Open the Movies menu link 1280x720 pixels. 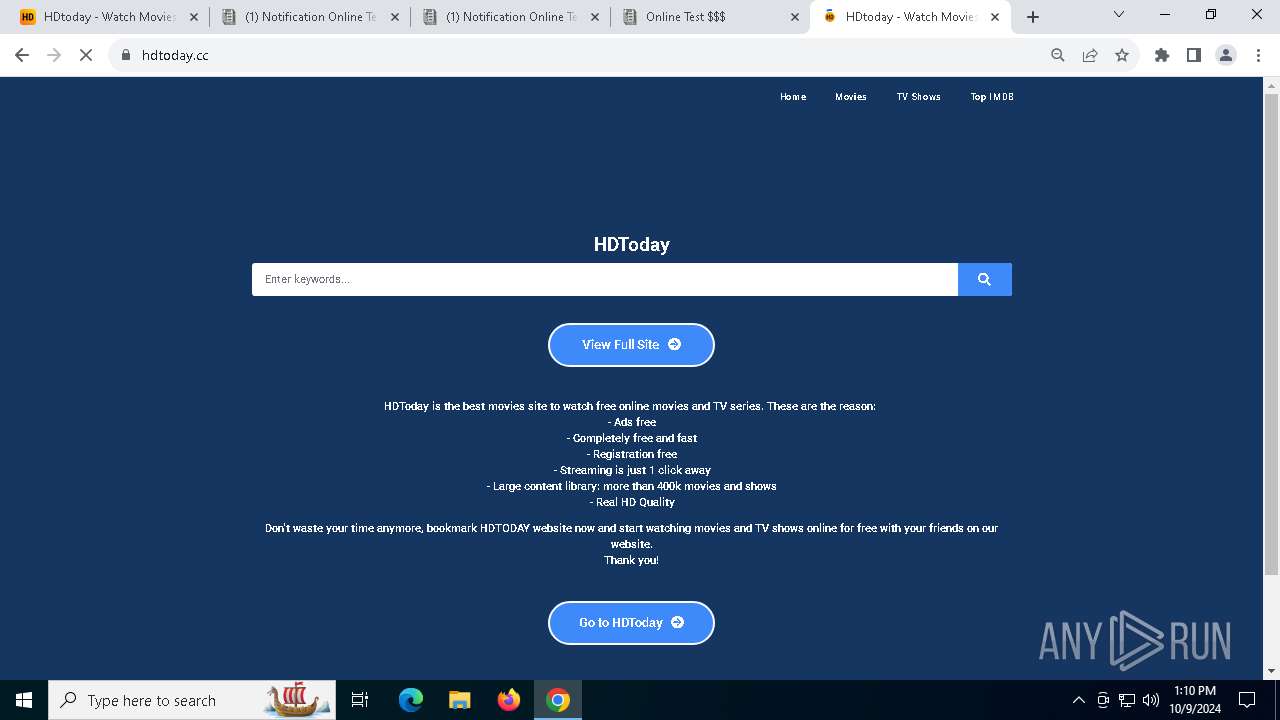coord(851,97)
